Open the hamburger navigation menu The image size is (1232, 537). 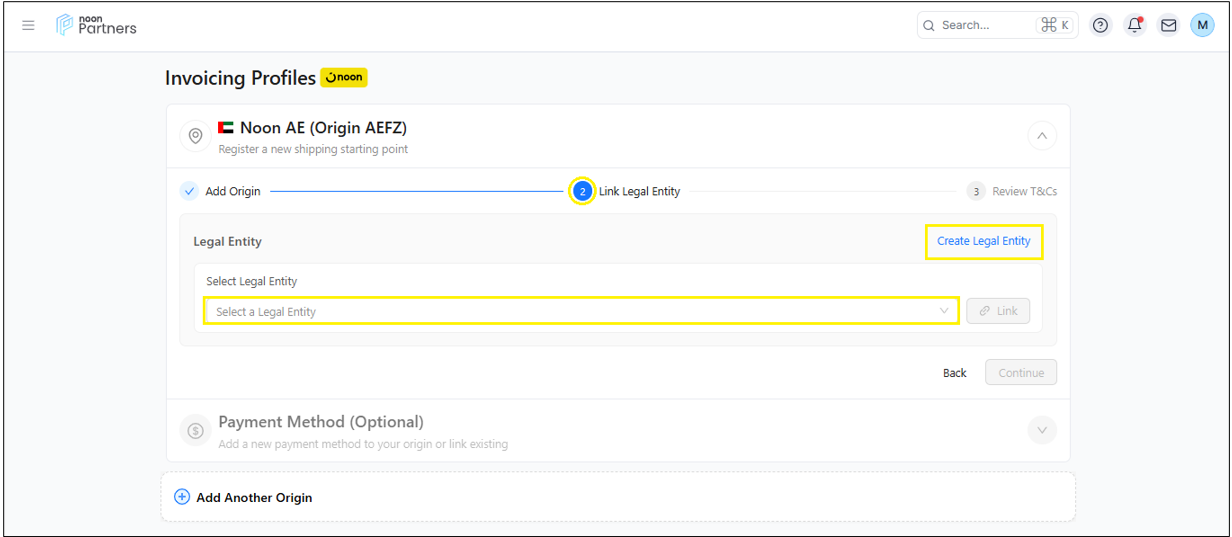(28, 25)
